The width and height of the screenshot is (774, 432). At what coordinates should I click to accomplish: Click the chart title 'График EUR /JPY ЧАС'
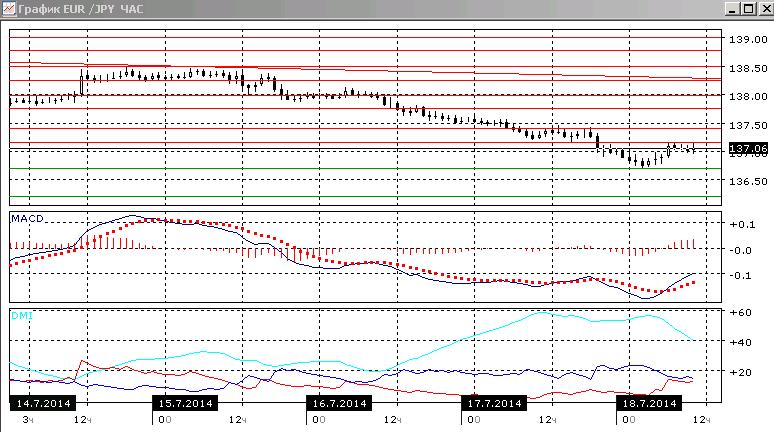[x=80, y=9]
